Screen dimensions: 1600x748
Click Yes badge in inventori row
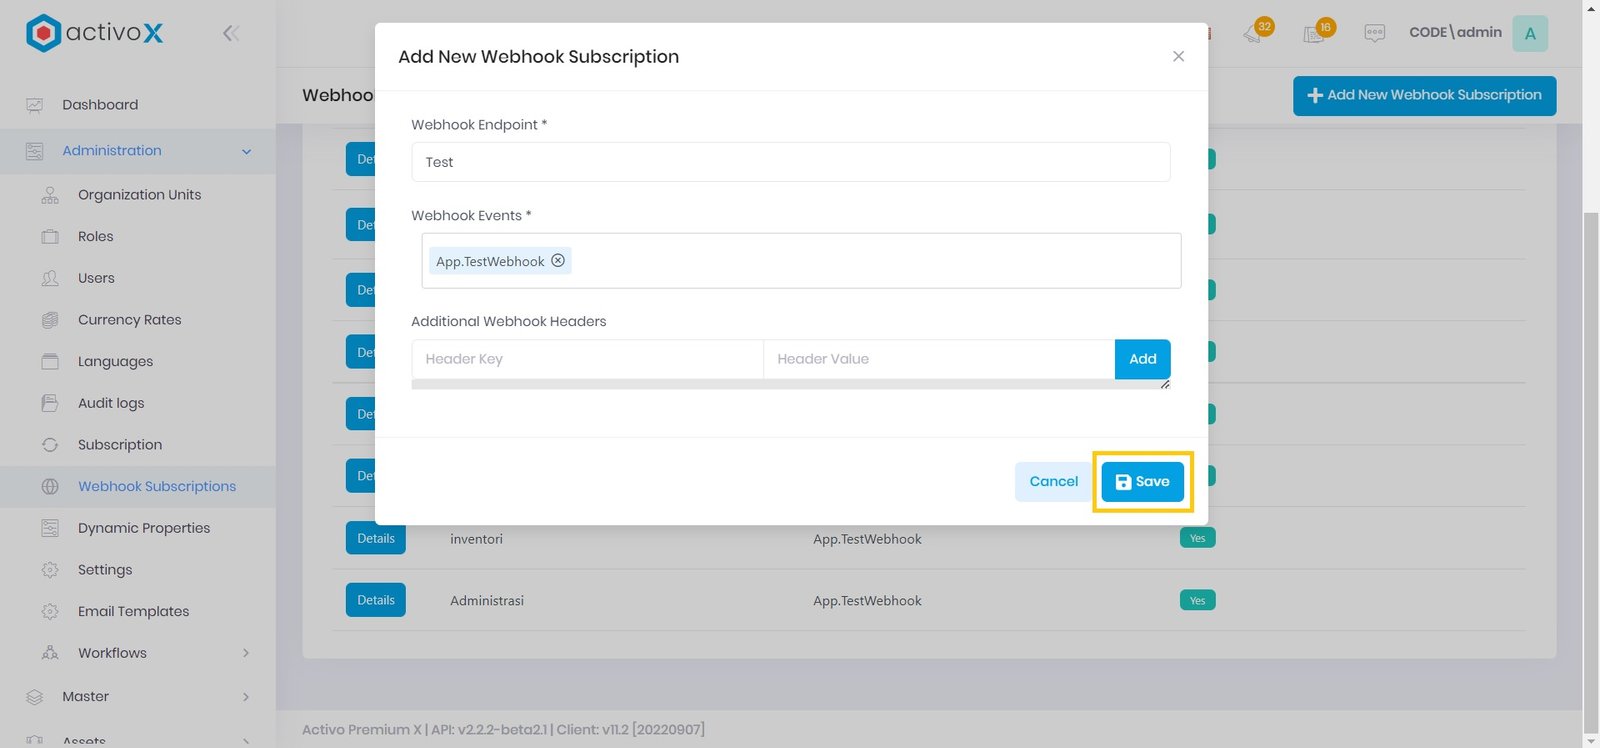pos(1197,538)
